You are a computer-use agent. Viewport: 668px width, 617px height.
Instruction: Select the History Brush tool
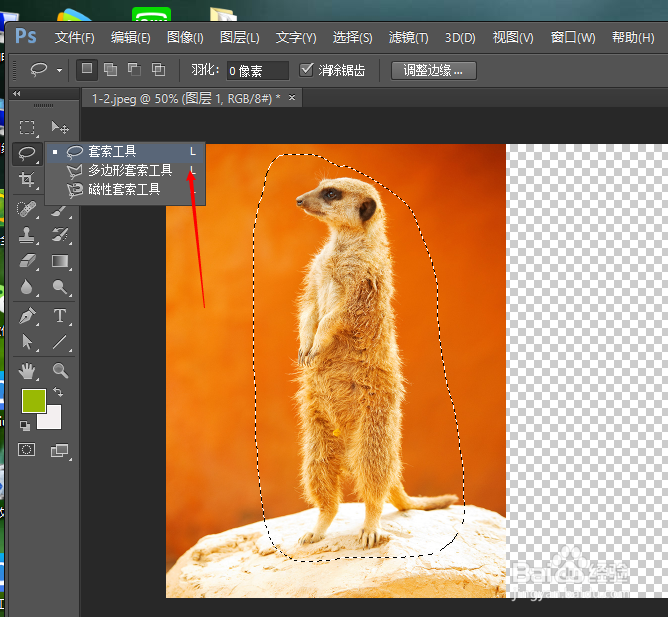pyautogui.click(x=60, y=235)
